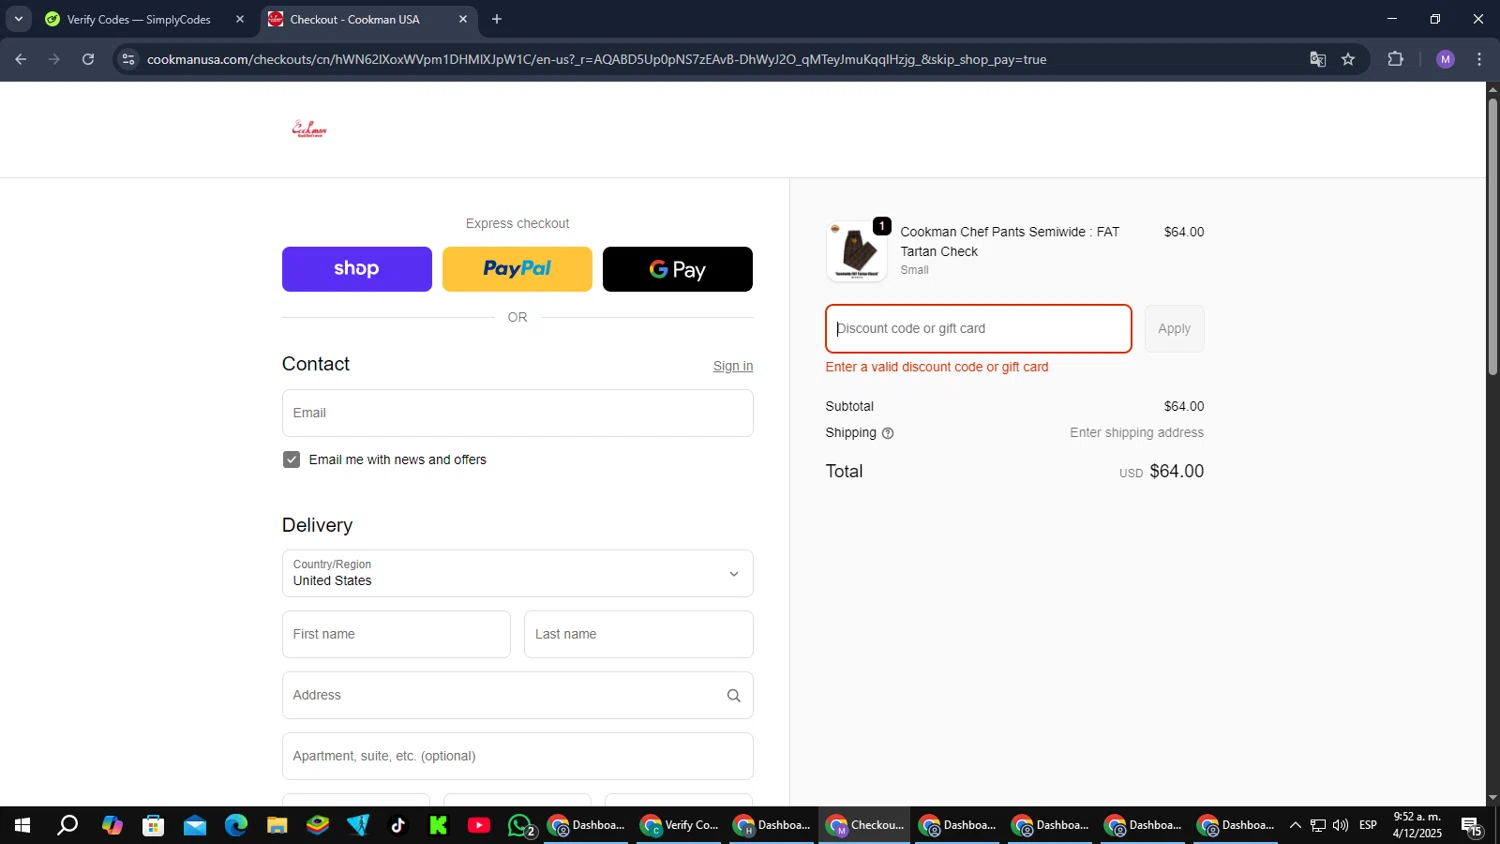The image size is (1500, 844).
Task: Click the First name field
Action: 396,634
